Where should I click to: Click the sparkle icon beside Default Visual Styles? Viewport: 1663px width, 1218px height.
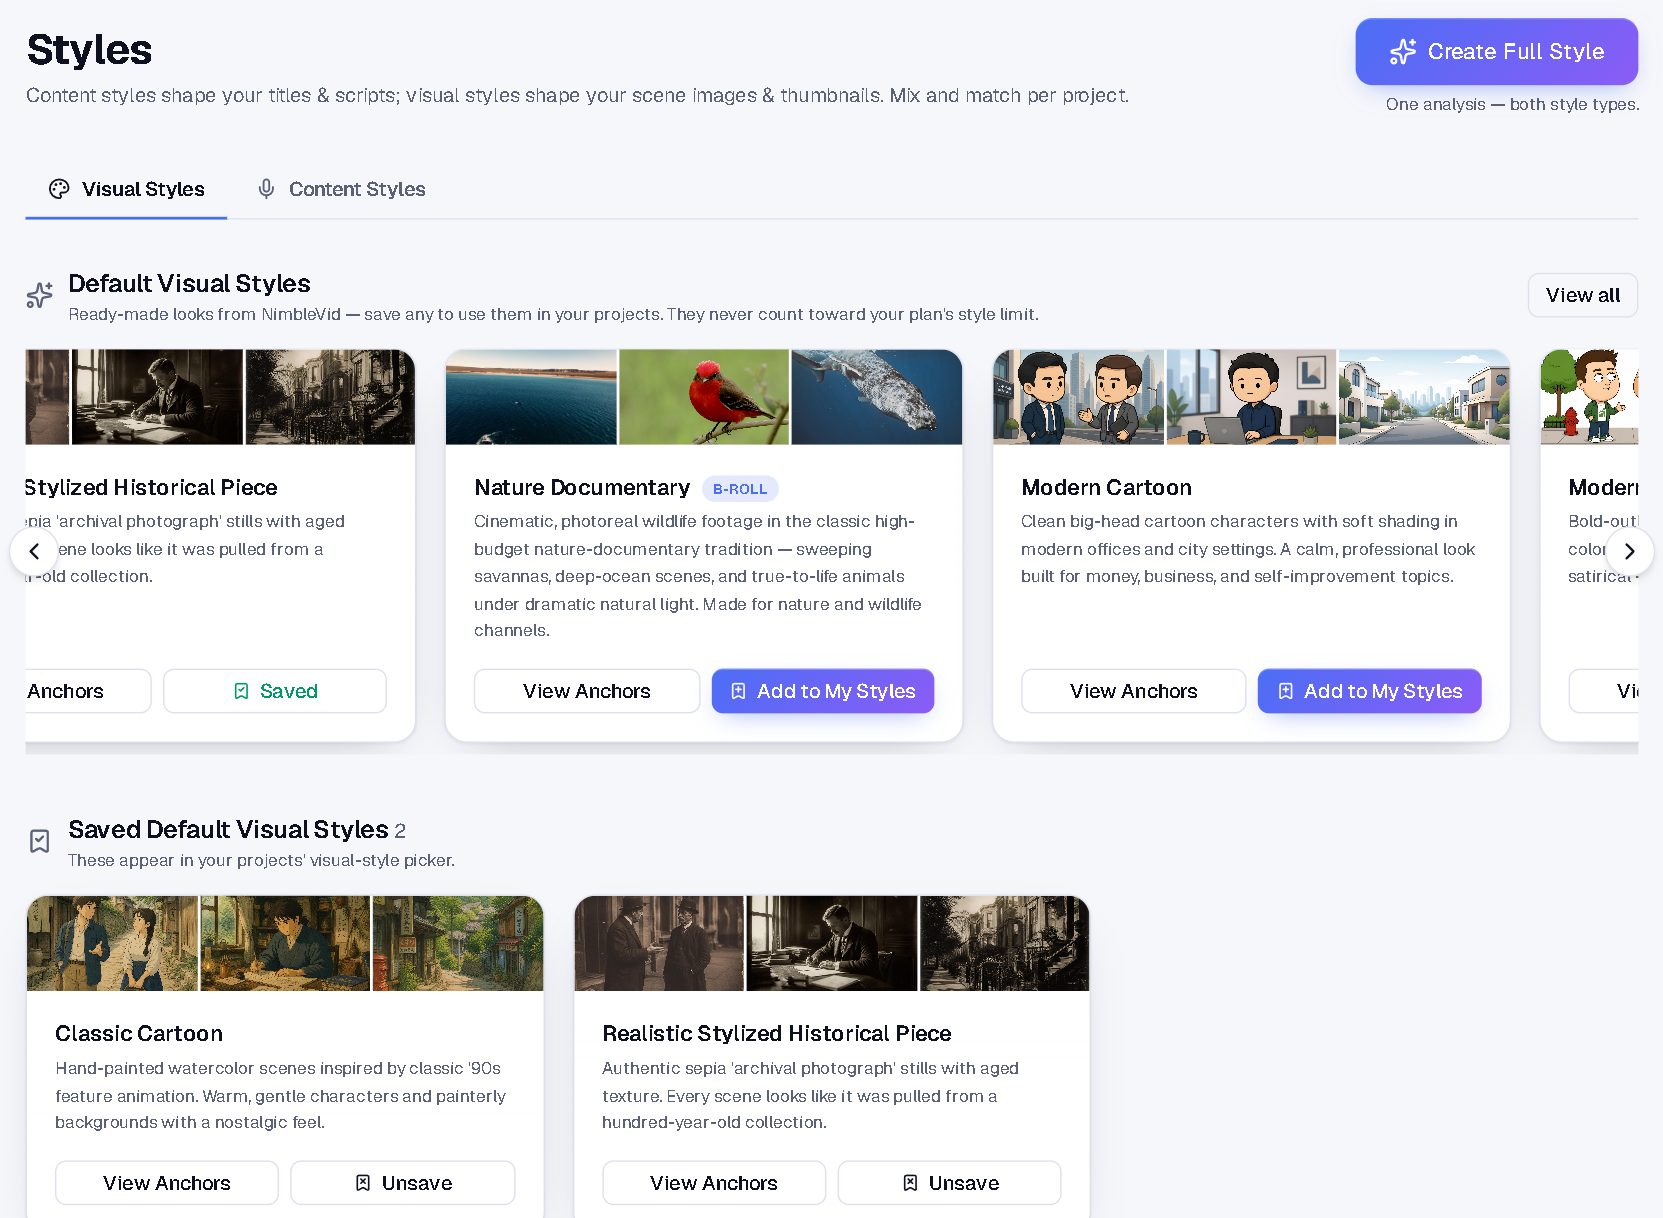(39, 295)
